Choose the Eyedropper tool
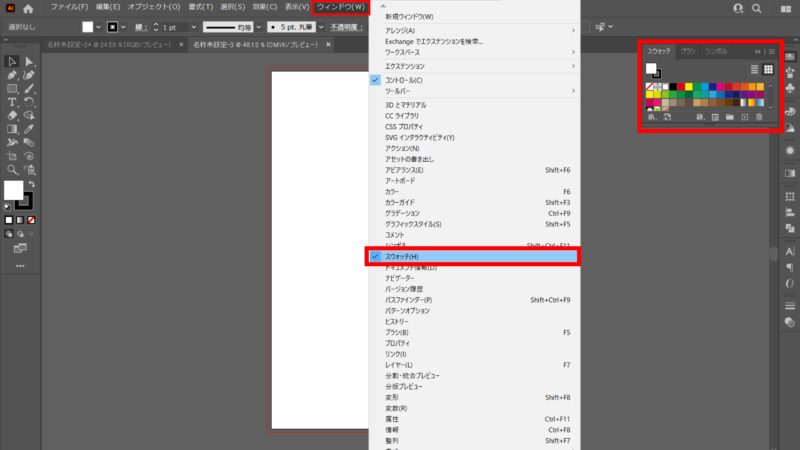The image size is (800, 450). pyautogui.click(x=29, y=129)
